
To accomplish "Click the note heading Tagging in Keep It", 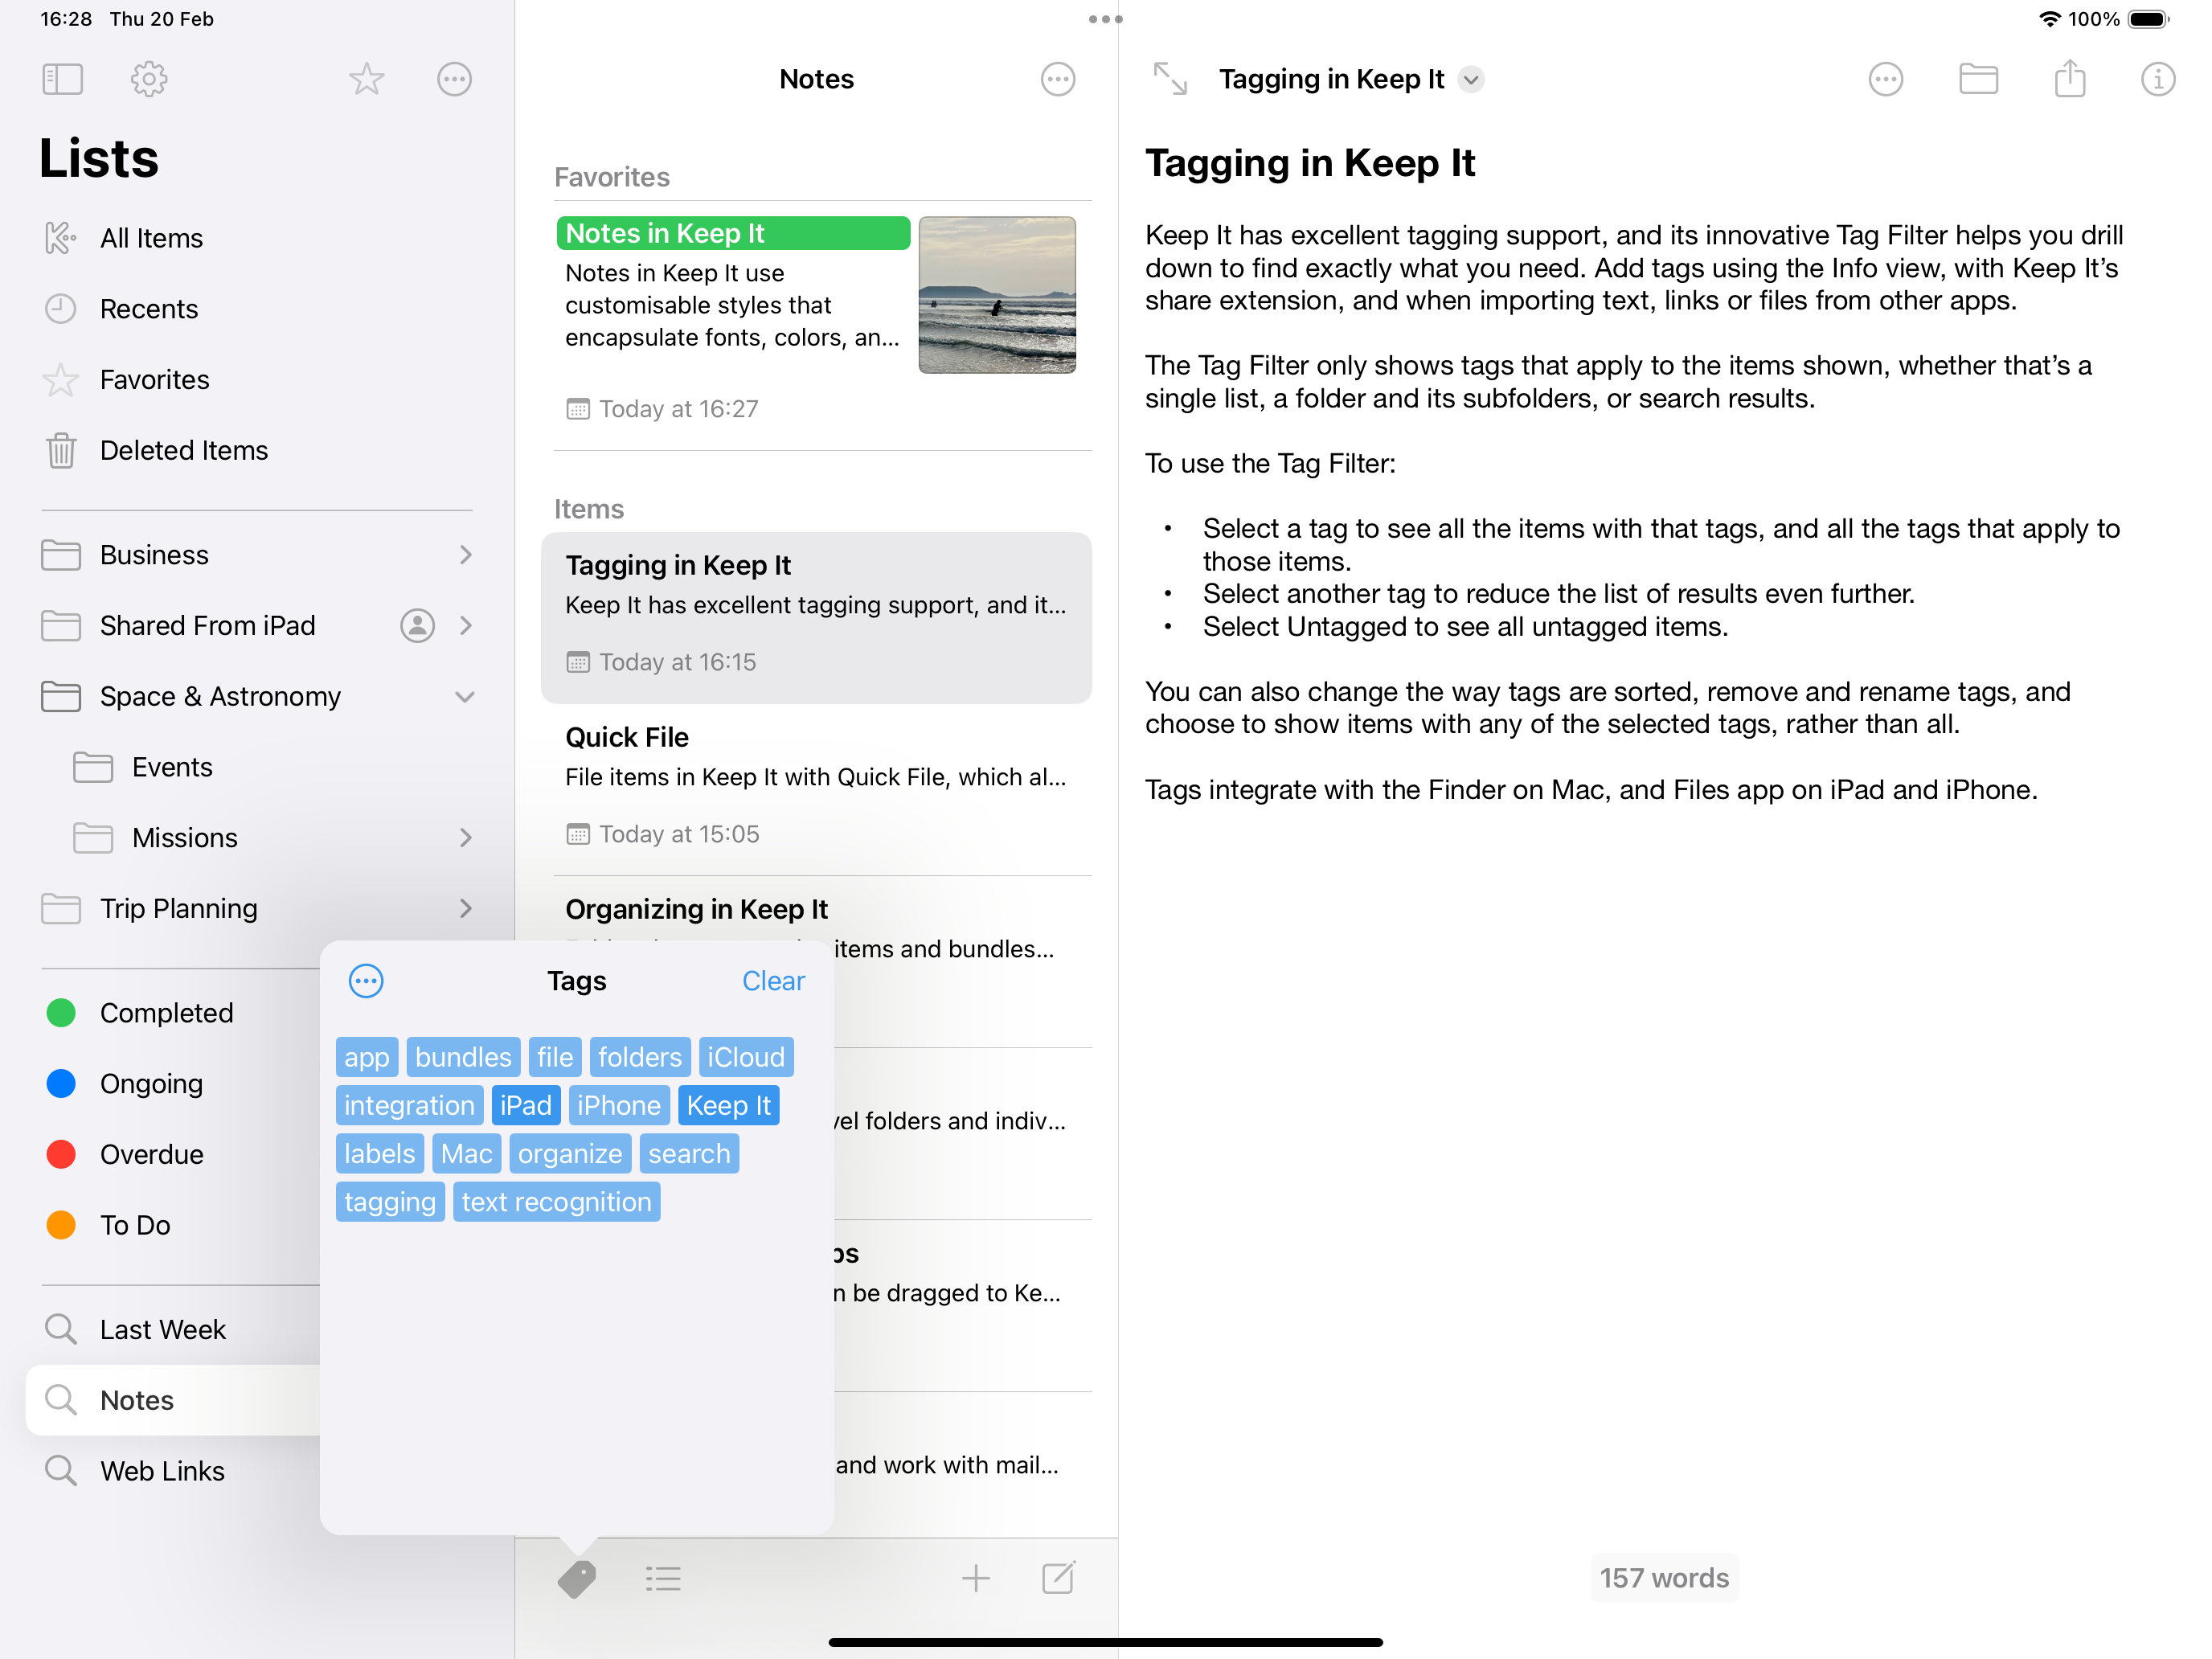I will pos(1310,163).
